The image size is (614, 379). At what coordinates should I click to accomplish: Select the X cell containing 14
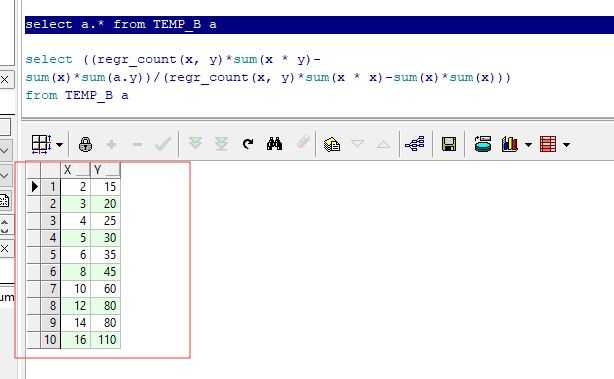76,323
